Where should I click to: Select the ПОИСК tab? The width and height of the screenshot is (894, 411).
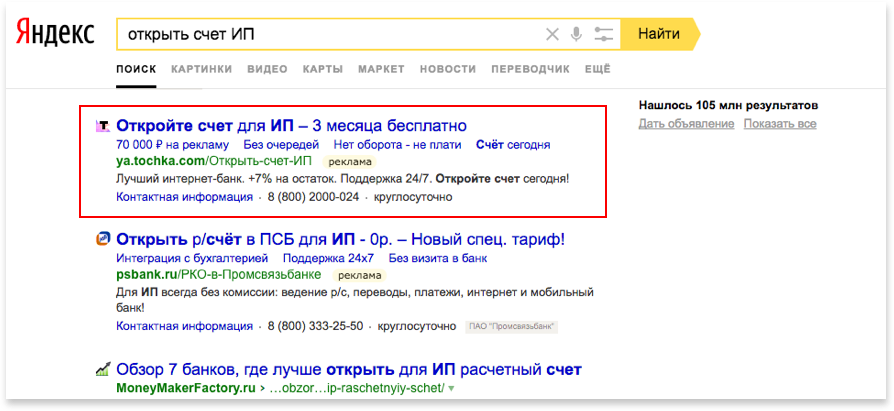coord(136,70)
